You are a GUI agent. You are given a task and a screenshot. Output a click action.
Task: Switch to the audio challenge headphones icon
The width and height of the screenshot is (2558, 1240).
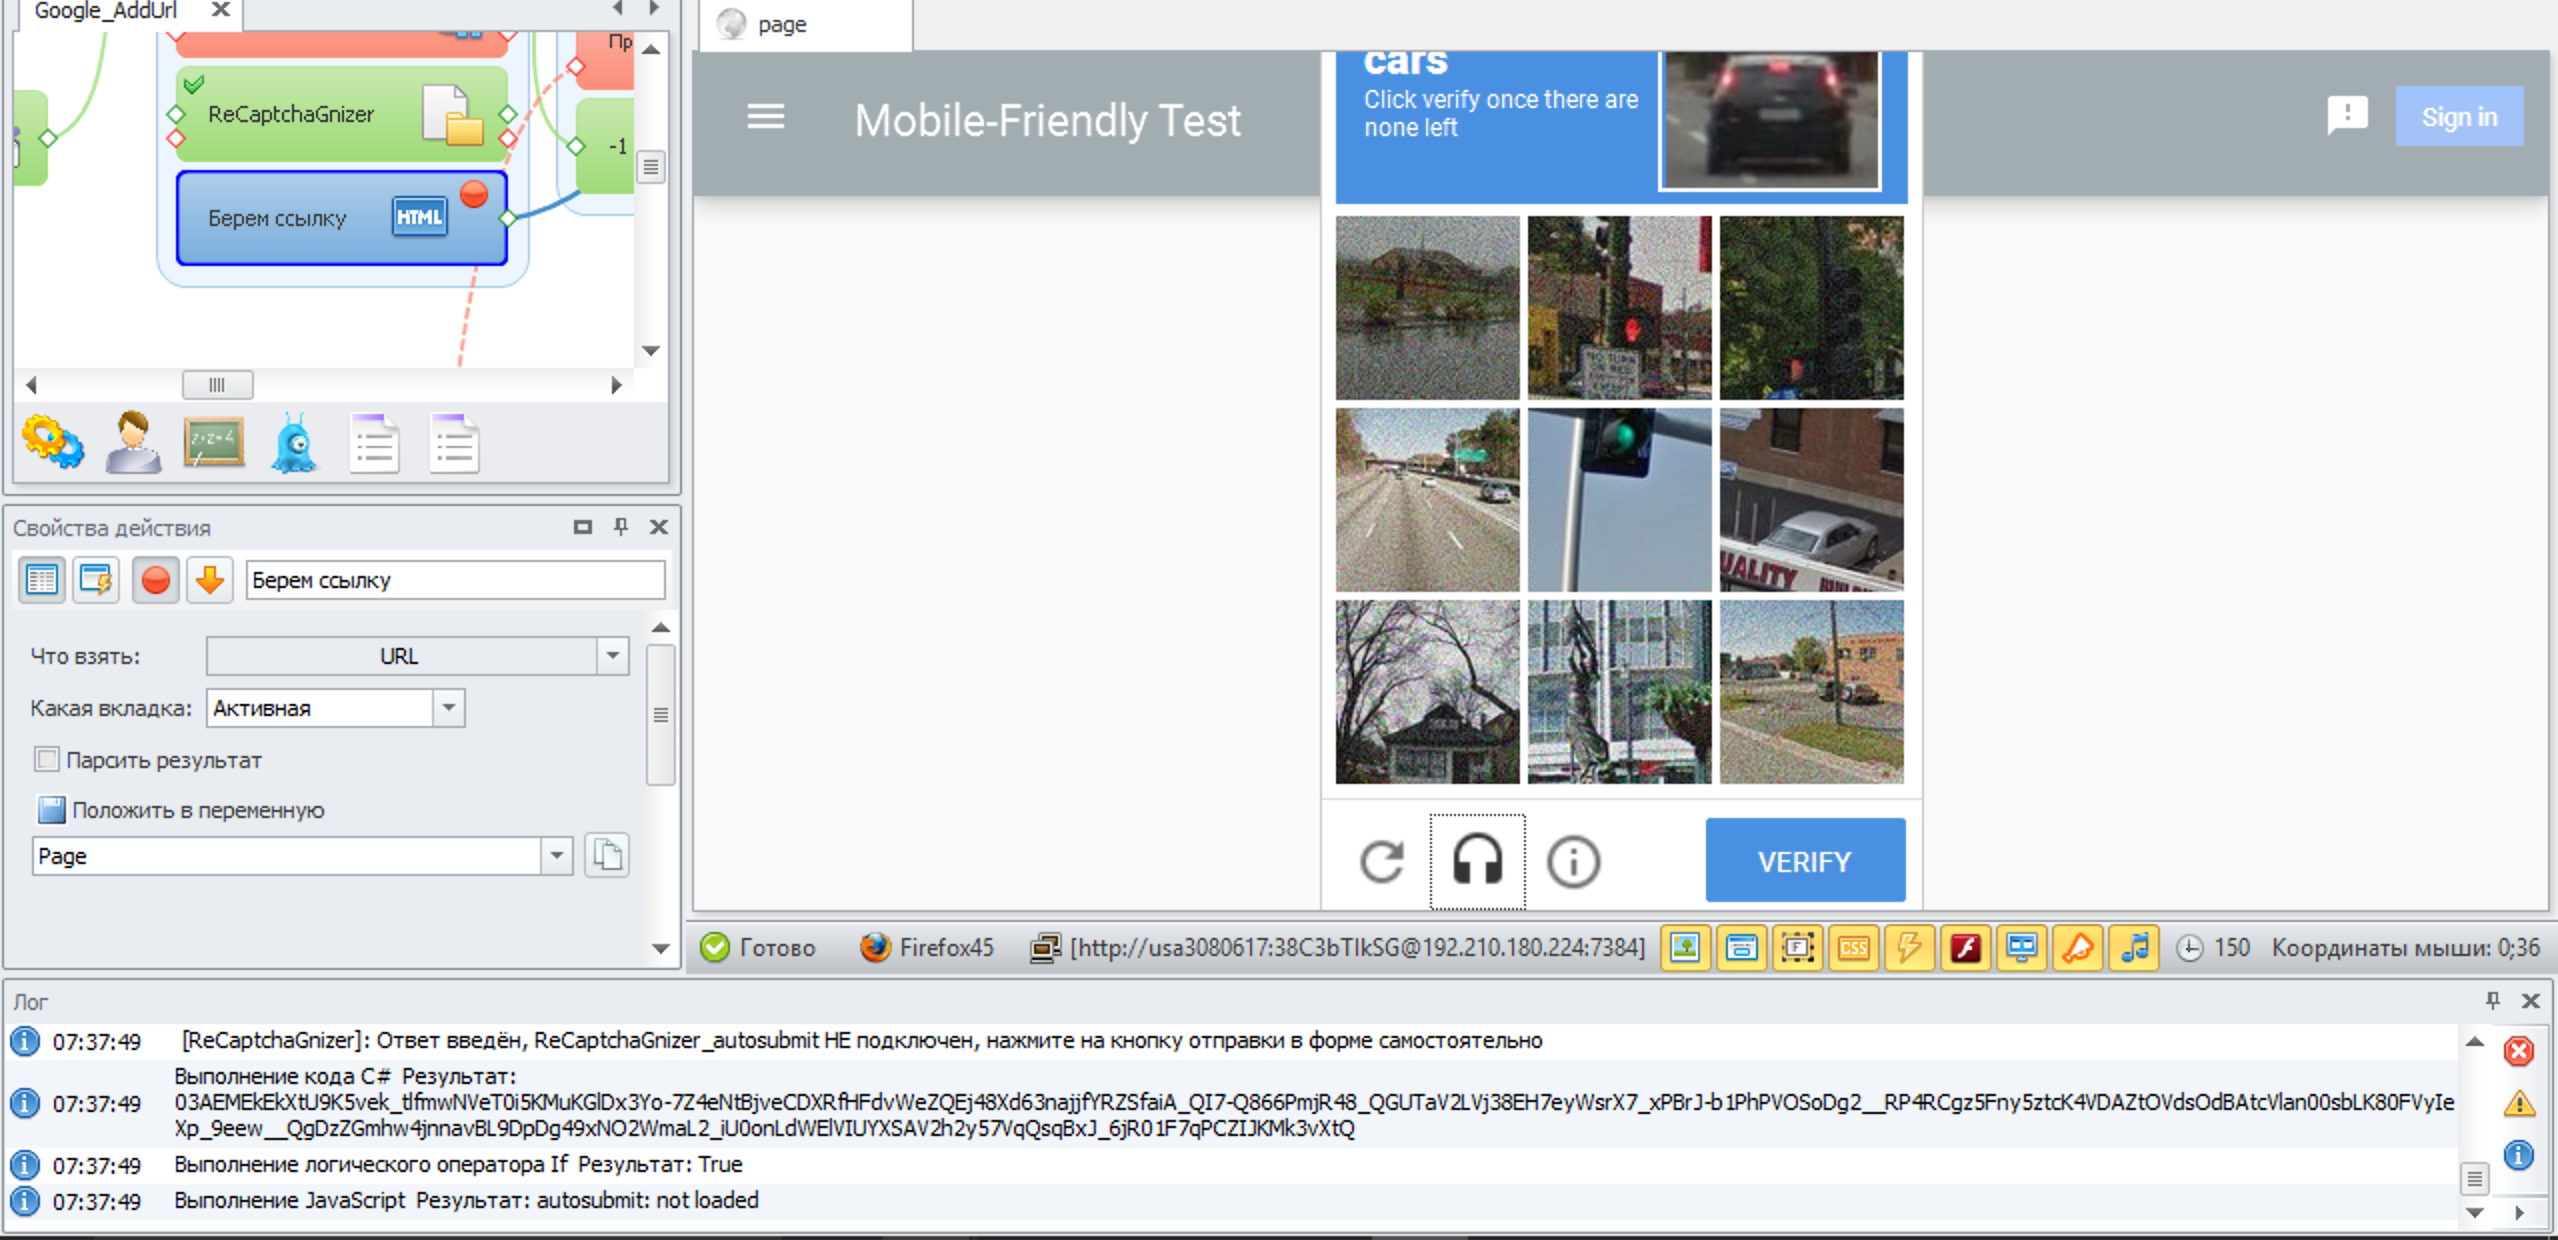(1477, 861)
